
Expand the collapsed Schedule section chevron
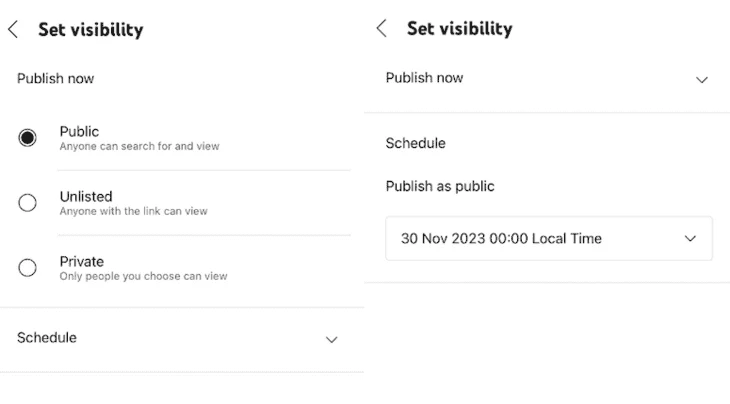331,340
